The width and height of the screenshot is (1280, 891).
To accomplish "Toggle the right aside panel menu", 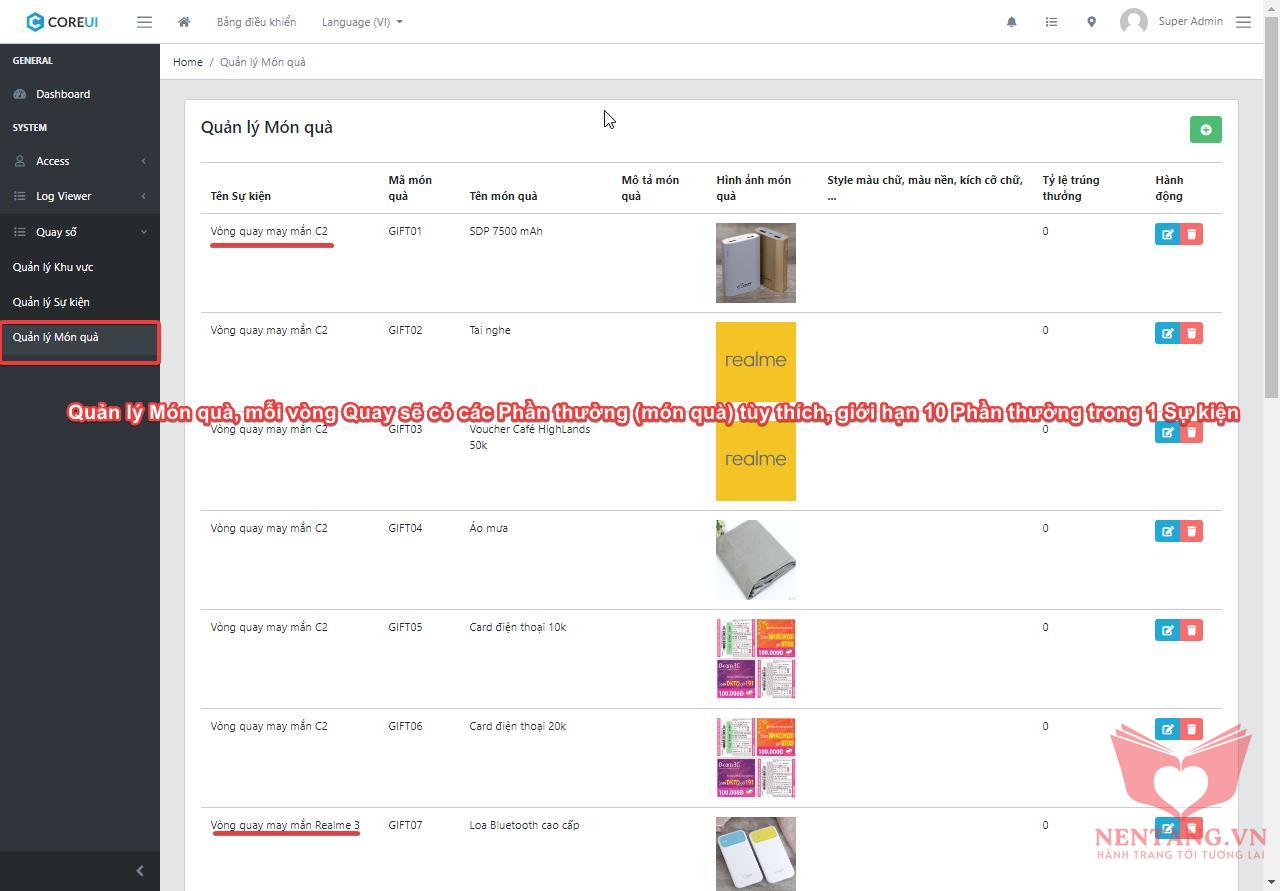I will (x=1243, y=22).
